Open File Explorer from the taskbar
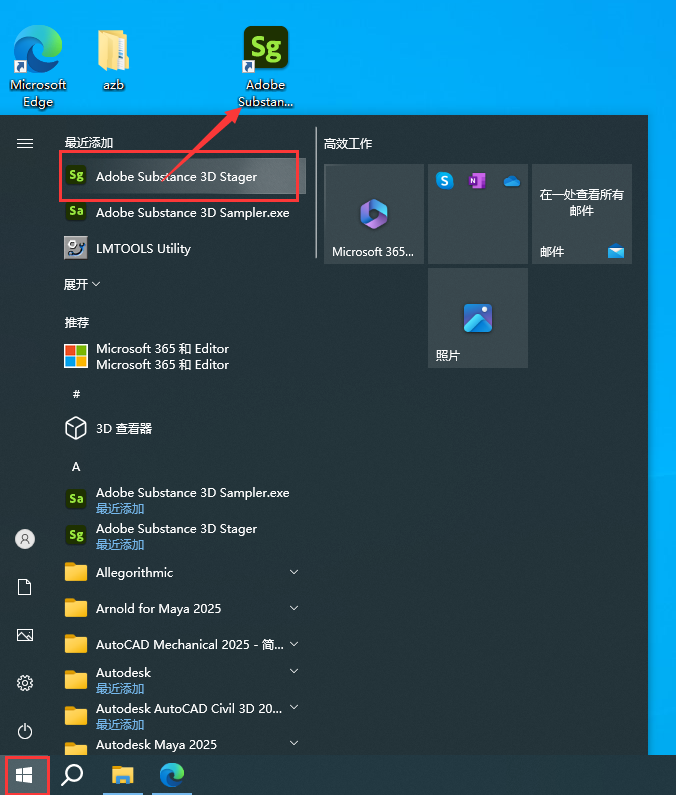676x795 pixels. [x=122, y=775]
